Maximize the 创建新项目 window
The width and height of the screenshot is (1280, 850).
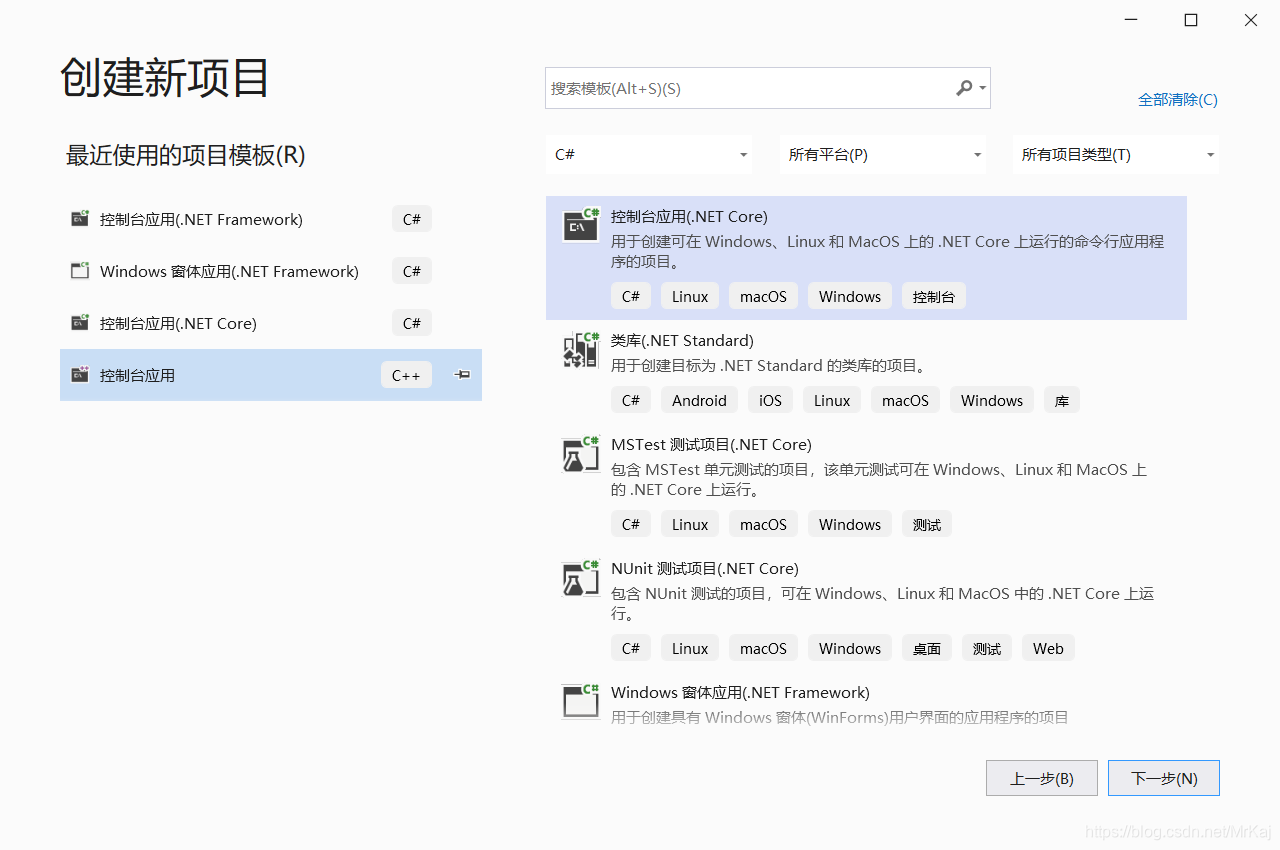pyautogui.click(x=1191, y=20)
